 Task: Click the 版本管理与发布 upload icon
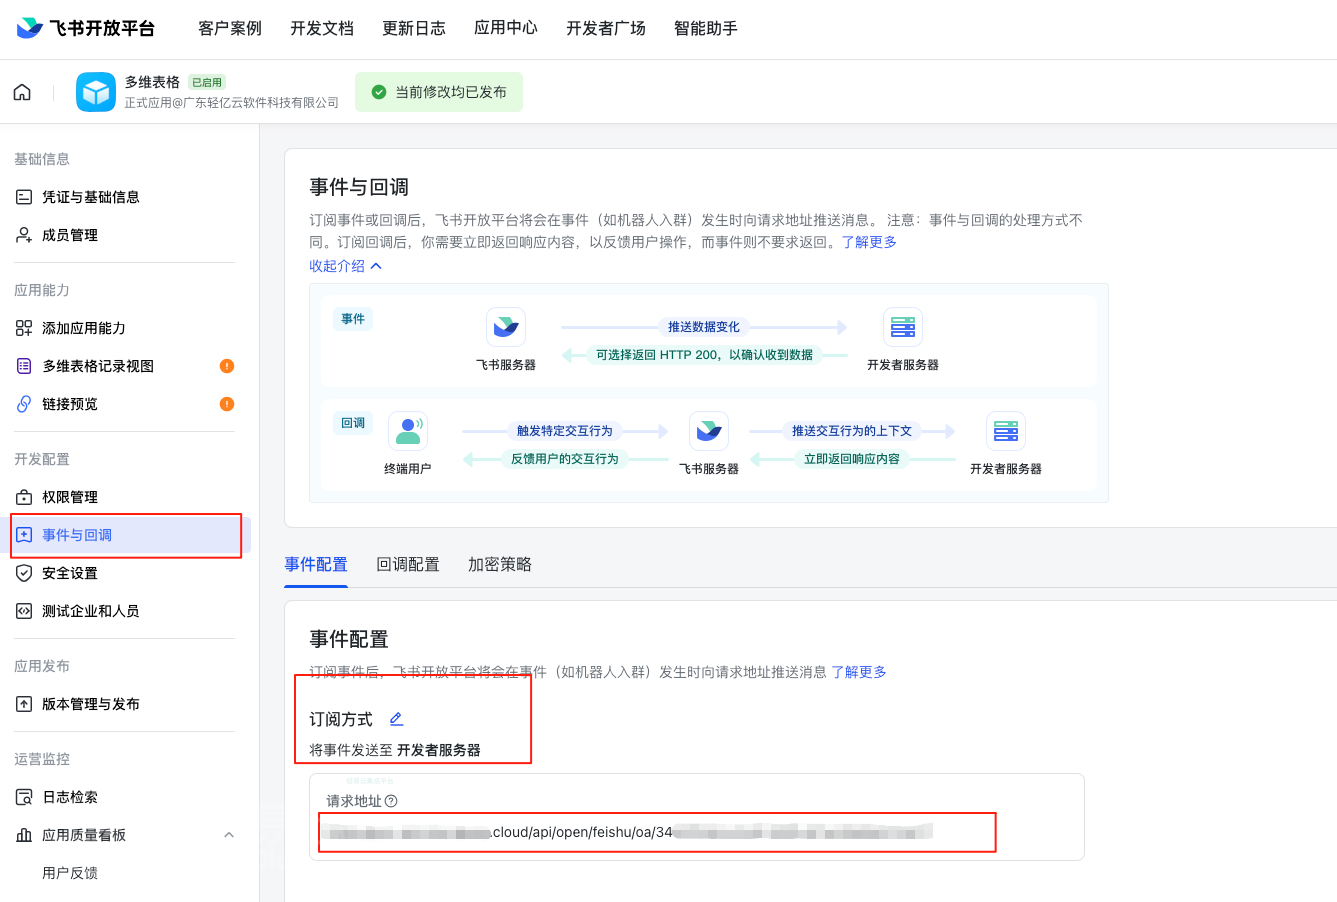[x=24, y=704]
